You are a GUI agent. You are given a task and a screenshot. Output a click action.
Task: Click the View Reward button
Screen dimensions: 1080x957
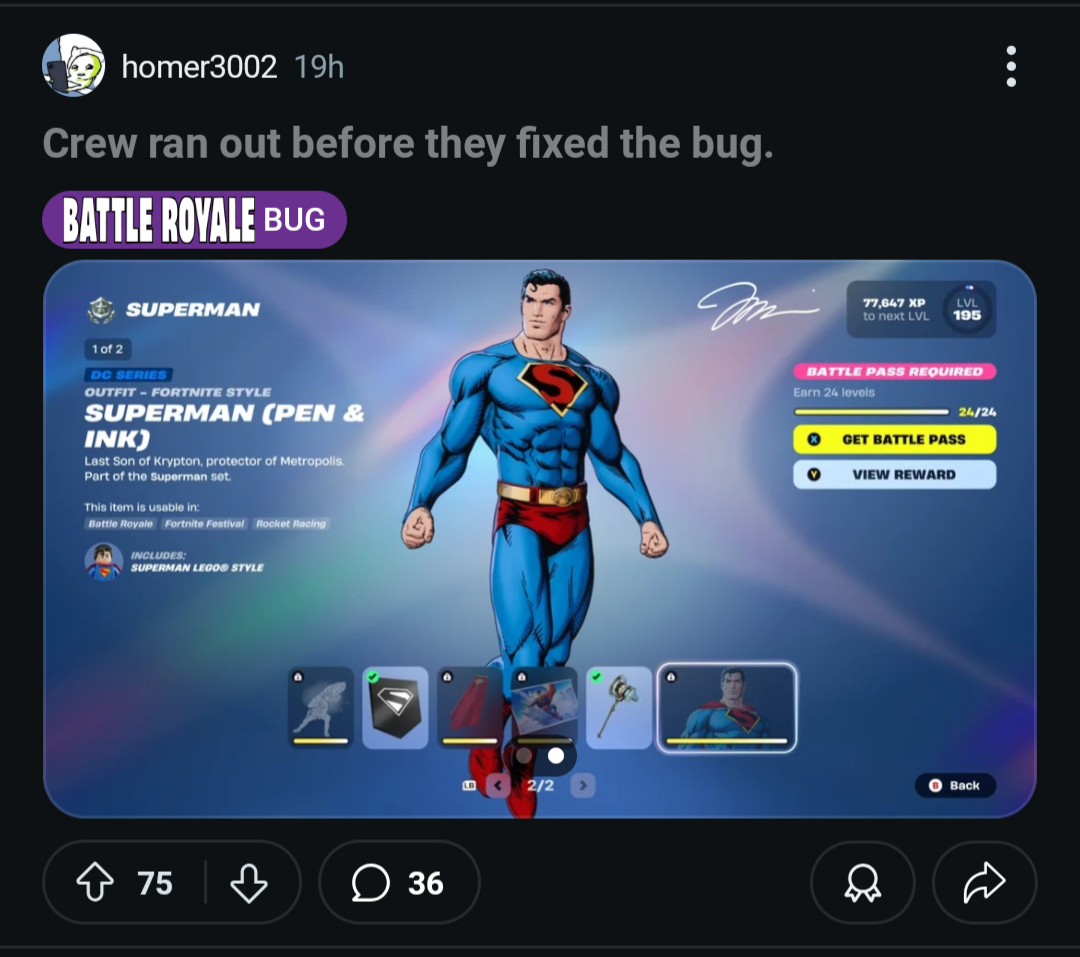pyautogui.click(x=894, y=475)
